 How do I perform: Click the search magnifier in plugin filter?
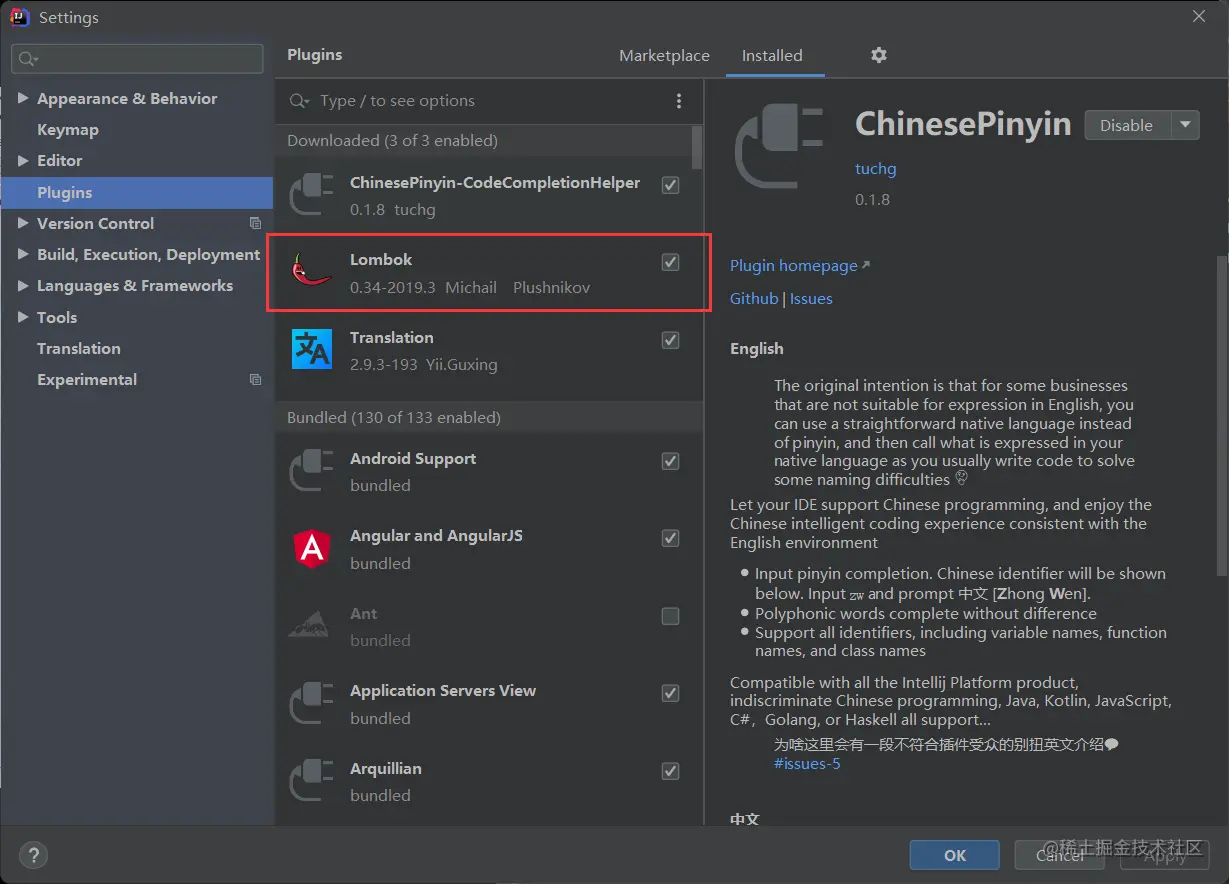coord(299,101)
